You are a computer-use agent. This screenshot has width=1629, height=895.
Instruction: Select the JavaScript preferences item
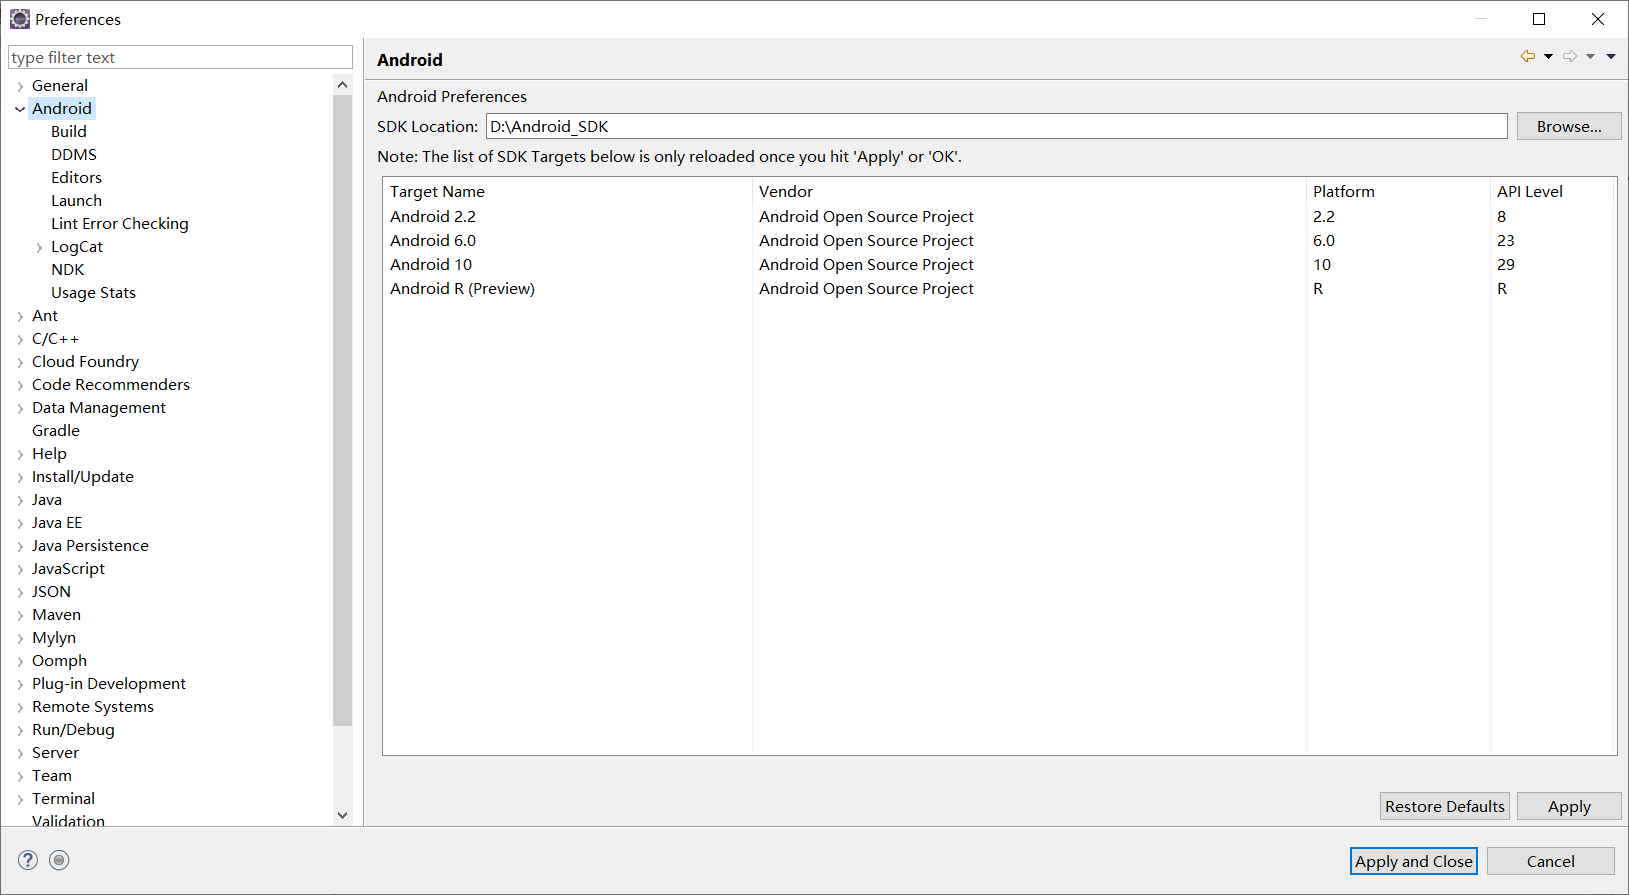click(68, 568)
